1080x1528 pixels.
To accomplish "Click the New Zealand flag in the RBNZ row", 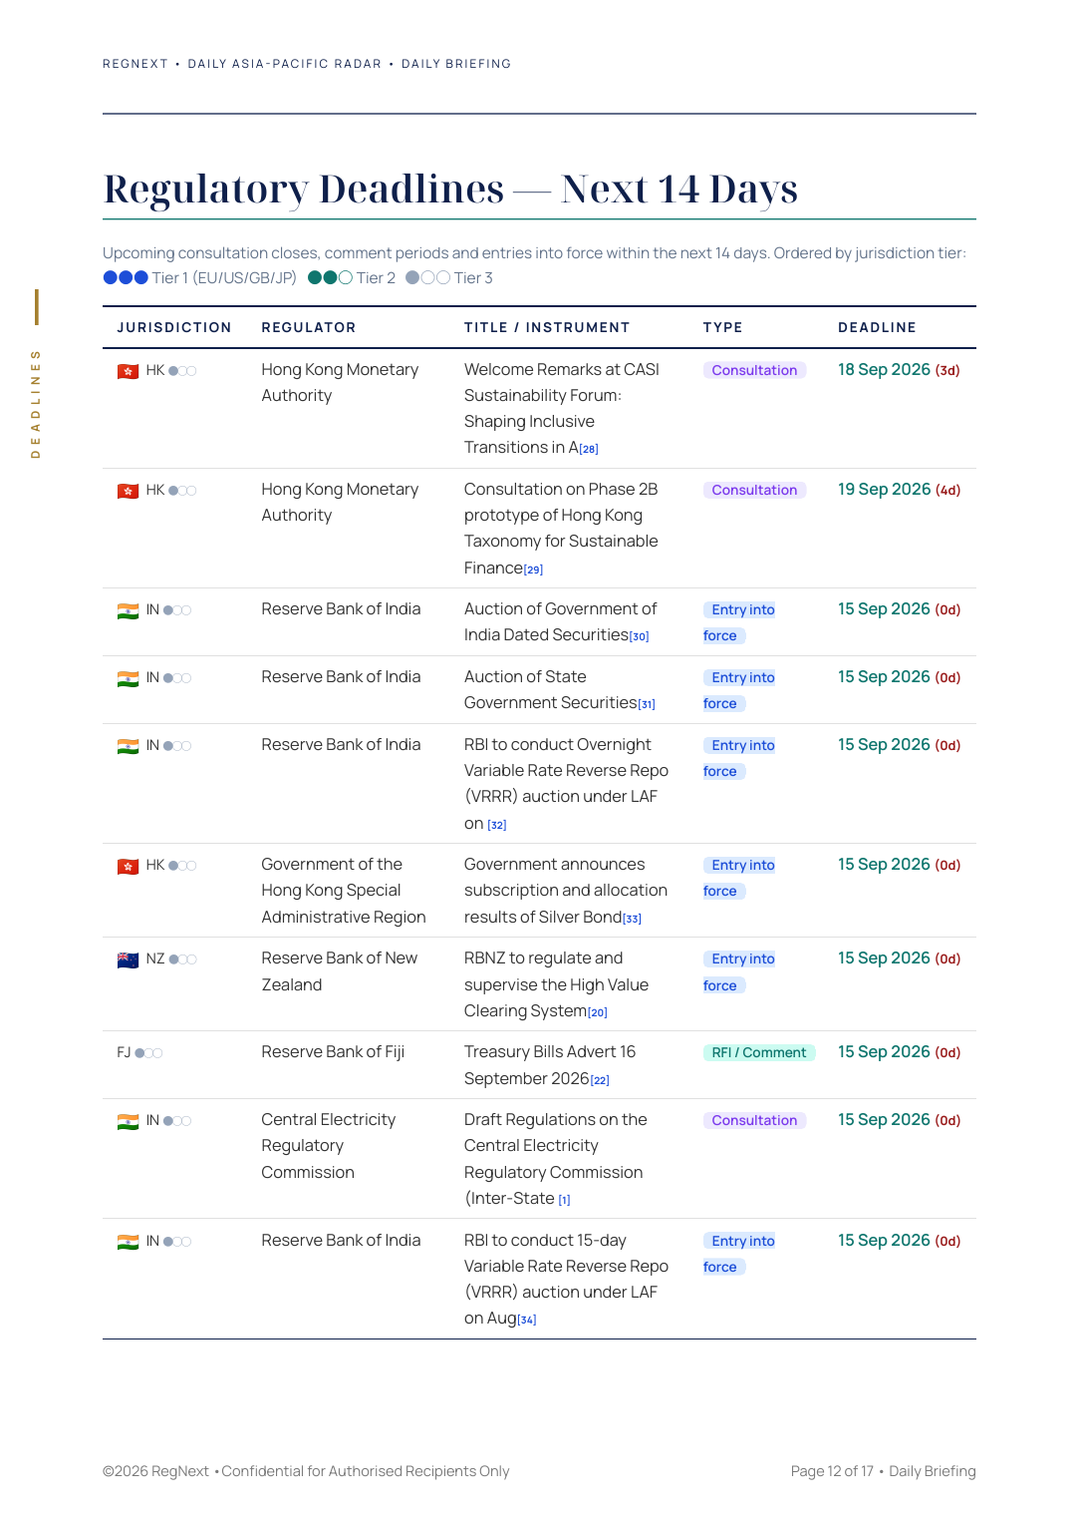I will click(x=128, y=960).
